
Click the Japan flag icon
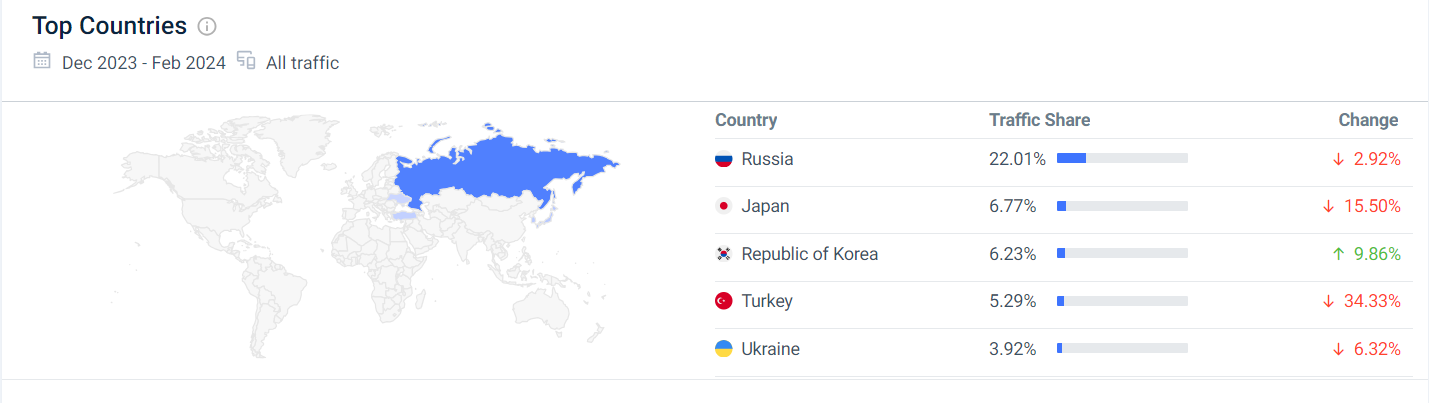pos(724,206)
